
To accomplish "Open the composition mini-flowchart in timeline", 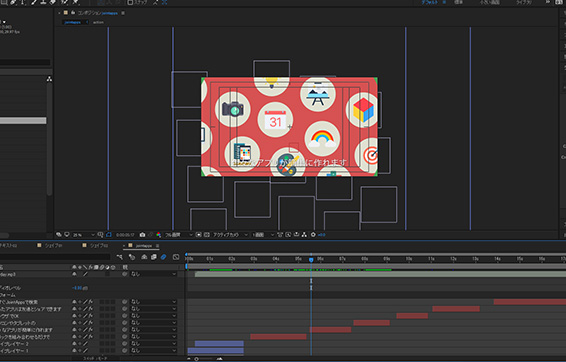I will (x=119, y=257).
